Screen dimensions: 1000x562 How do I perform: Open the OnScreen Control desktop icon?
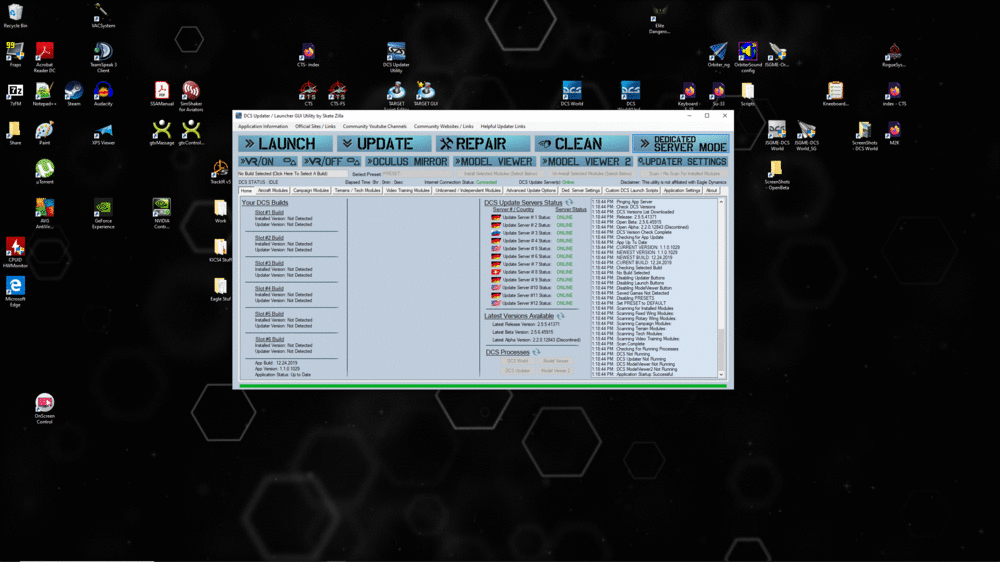click(44, 409)
